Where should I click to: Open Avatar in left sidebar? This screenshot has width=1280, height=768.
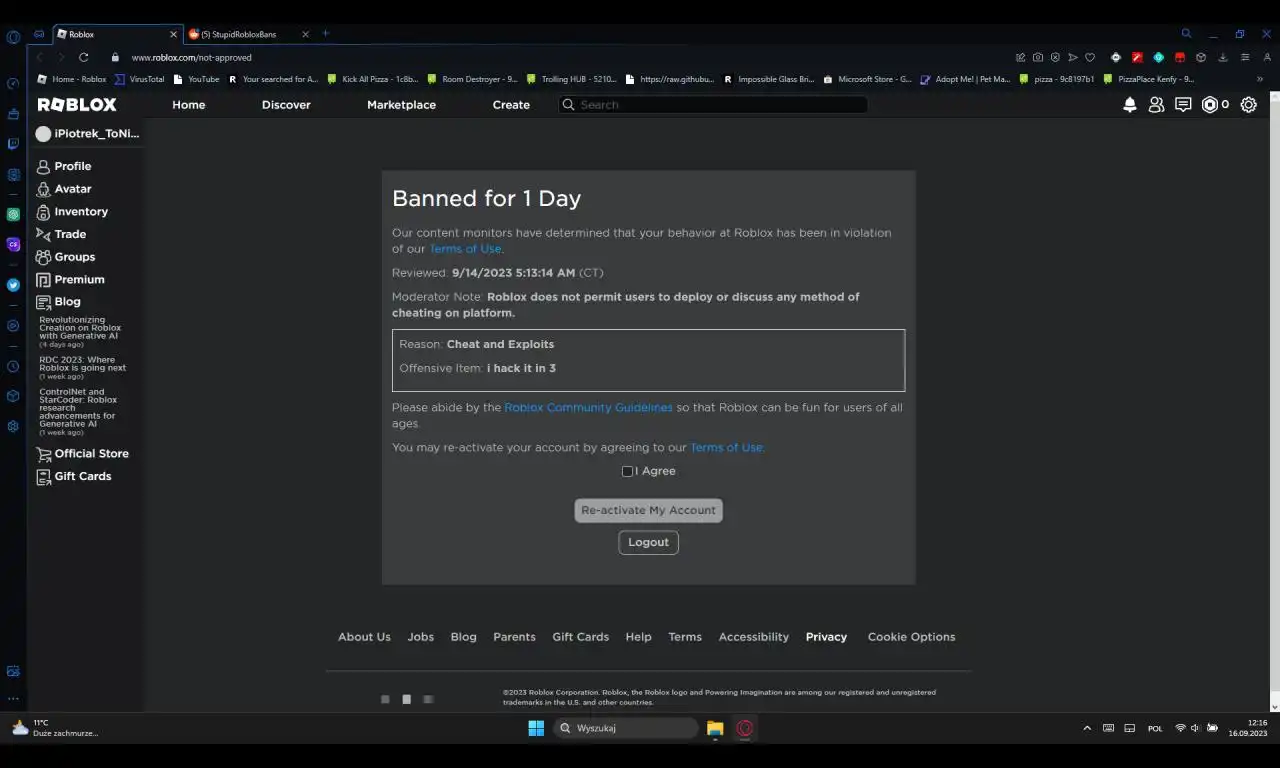pyautogui.click(x=64, y=189)
